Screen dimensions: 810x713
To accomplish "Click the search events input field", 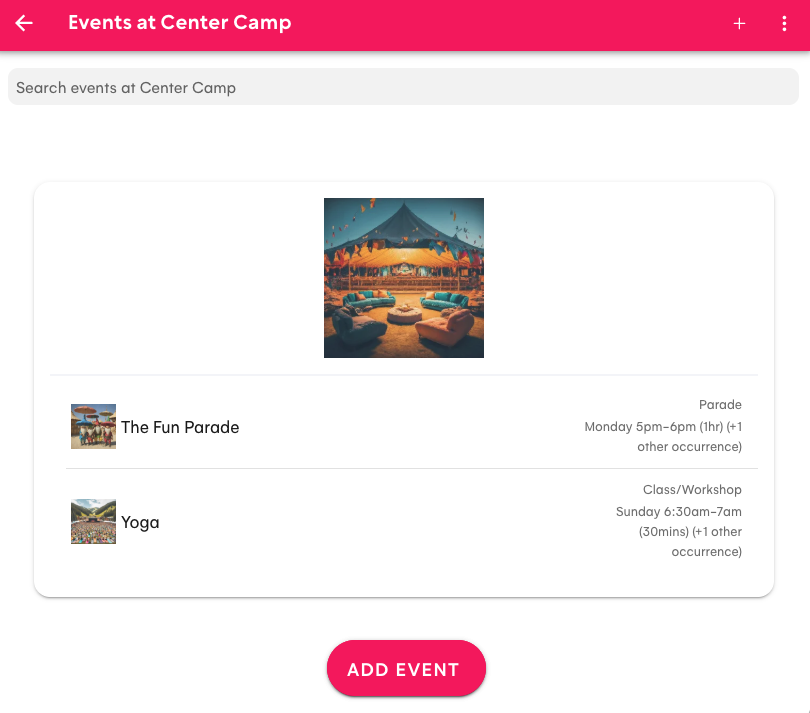I will (x=403, y=87).
